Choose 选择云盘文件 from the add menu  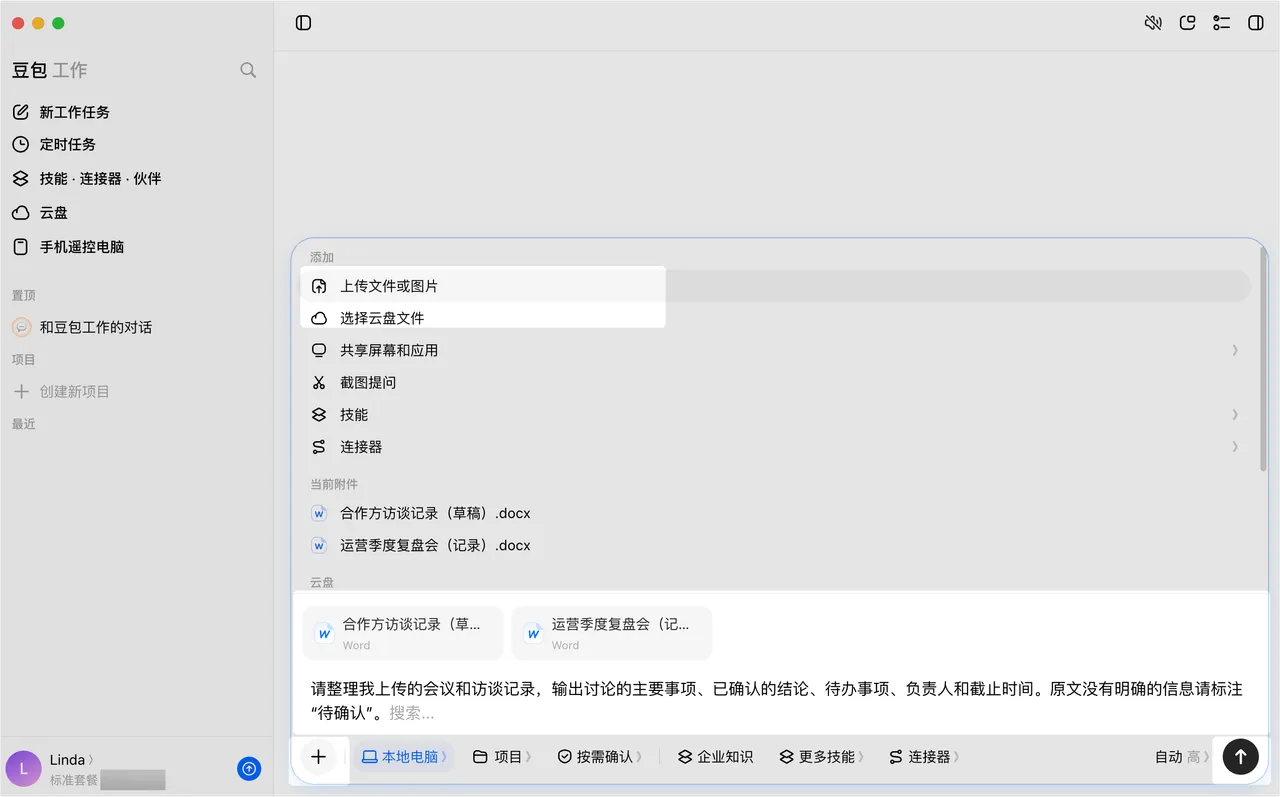[775, 318]
